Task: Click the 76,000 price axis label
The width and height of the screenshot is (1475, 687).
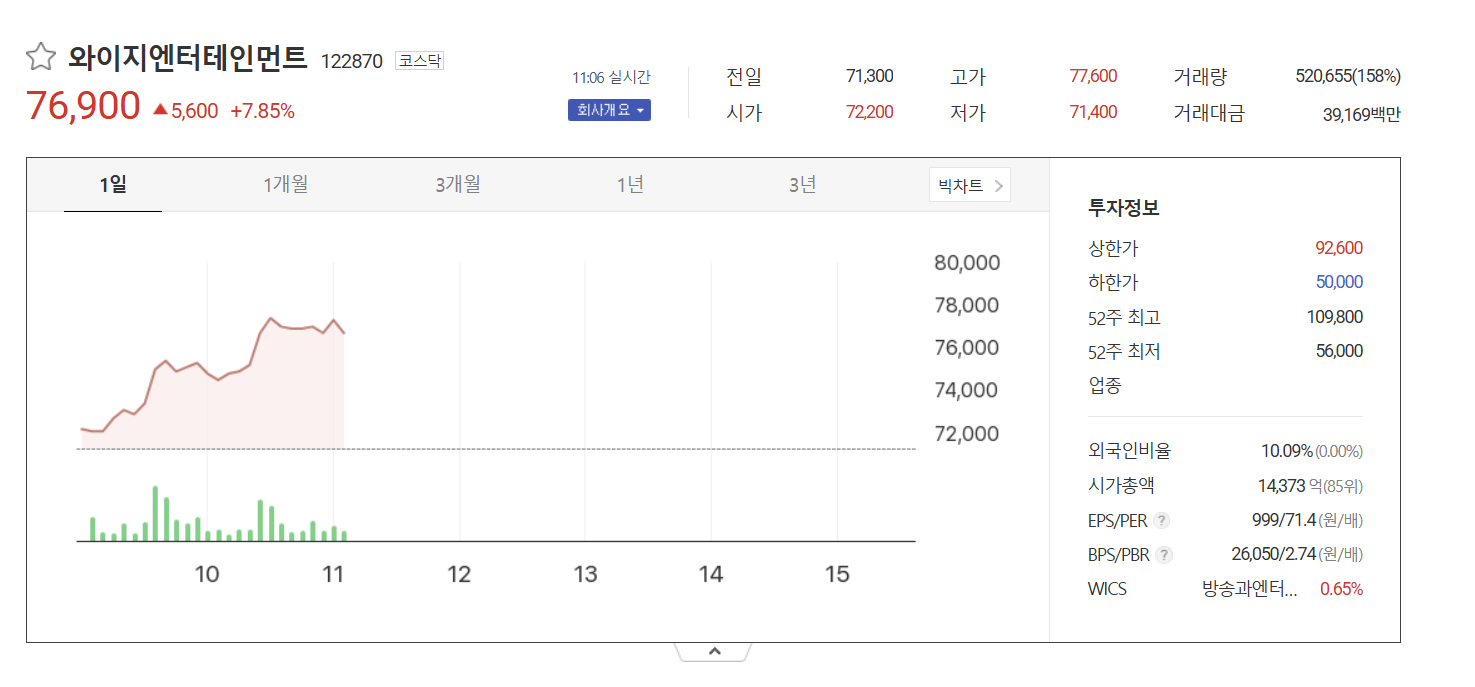Action: pyautogui.click(x=966, y=348)
